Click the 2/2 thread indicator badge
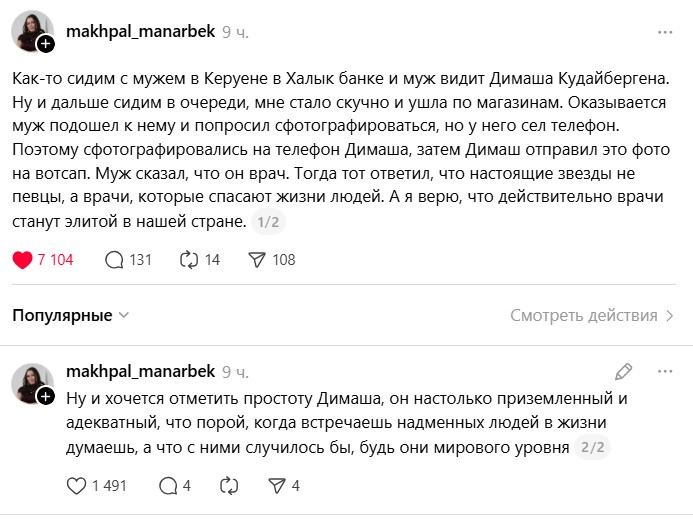 tap(592, 447)
